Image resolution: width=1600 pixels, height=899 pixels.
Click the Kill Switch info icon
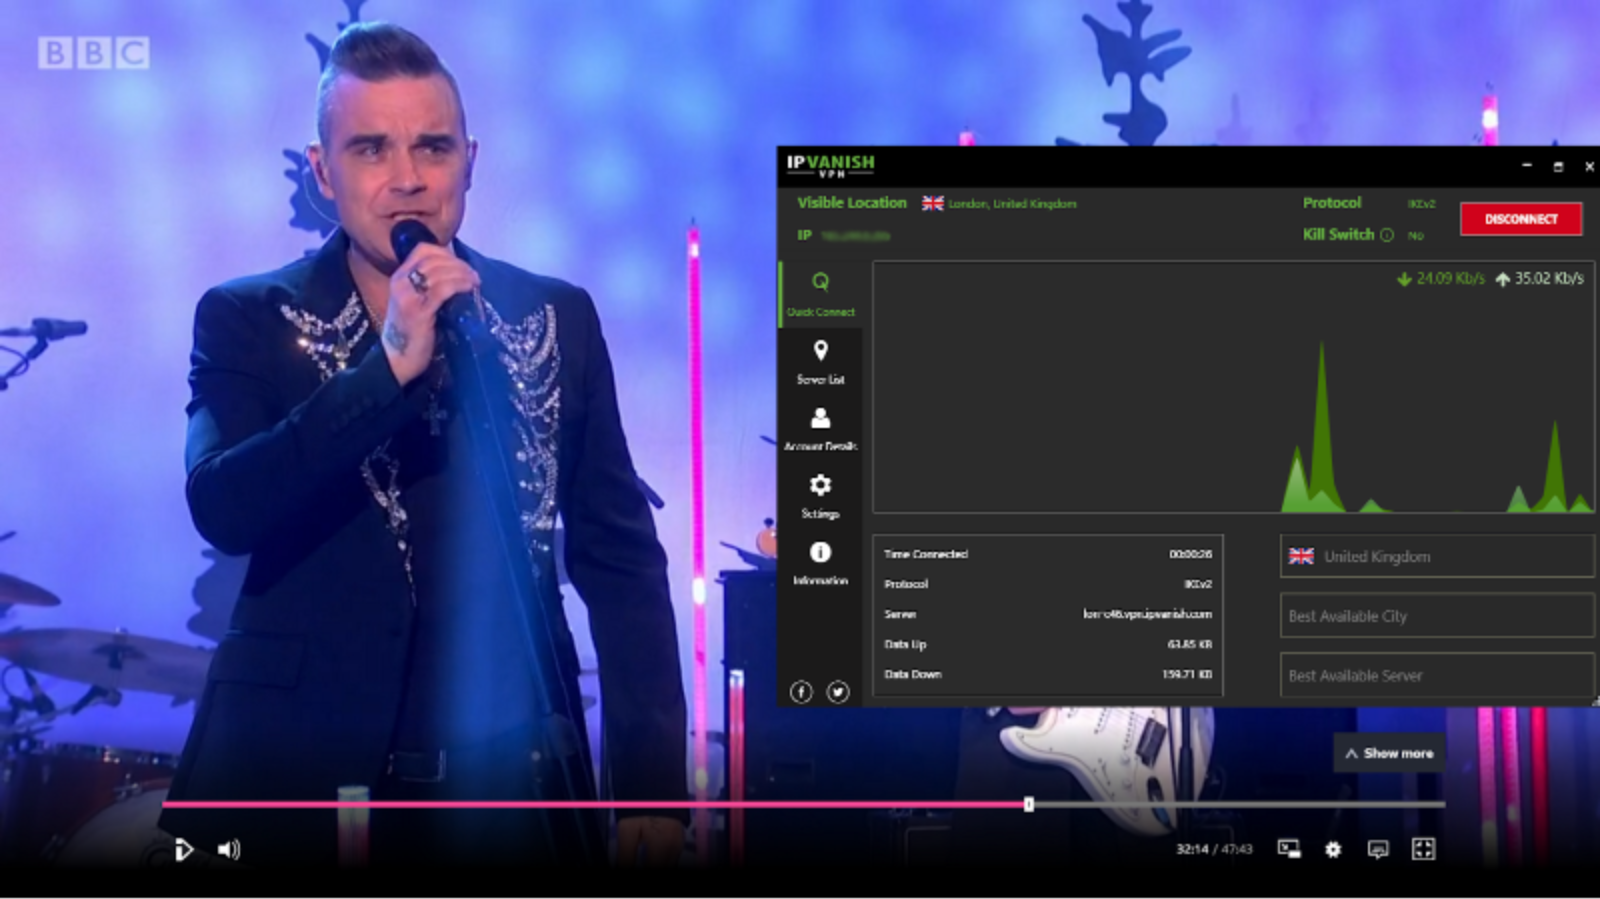click(x=1387, y=235)
